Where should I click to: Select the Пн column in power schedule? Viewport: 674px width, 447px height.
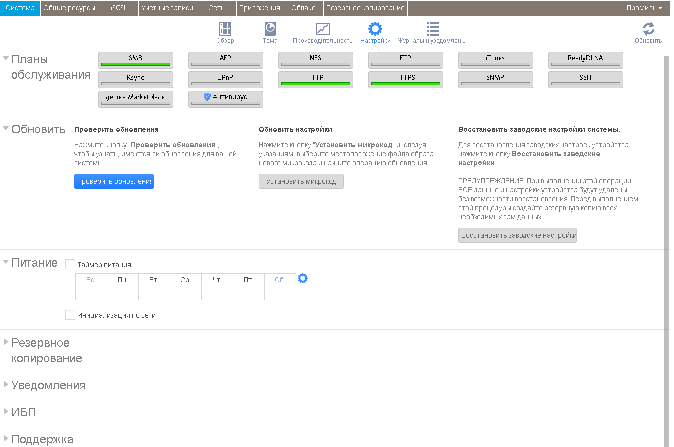(x=122, y=286)
